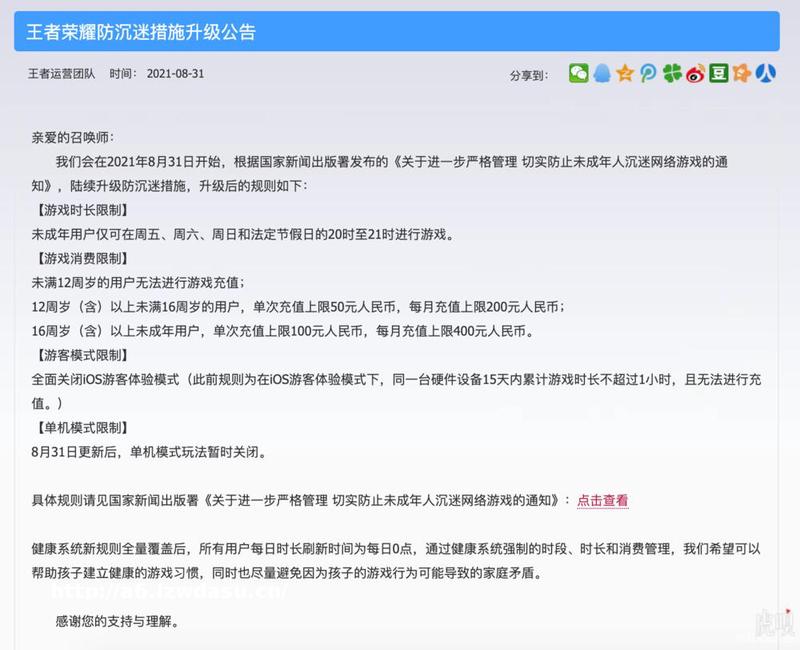Share the announcement to Douban
The width and height of the screenshot is (800, 650).
[718, 73]
